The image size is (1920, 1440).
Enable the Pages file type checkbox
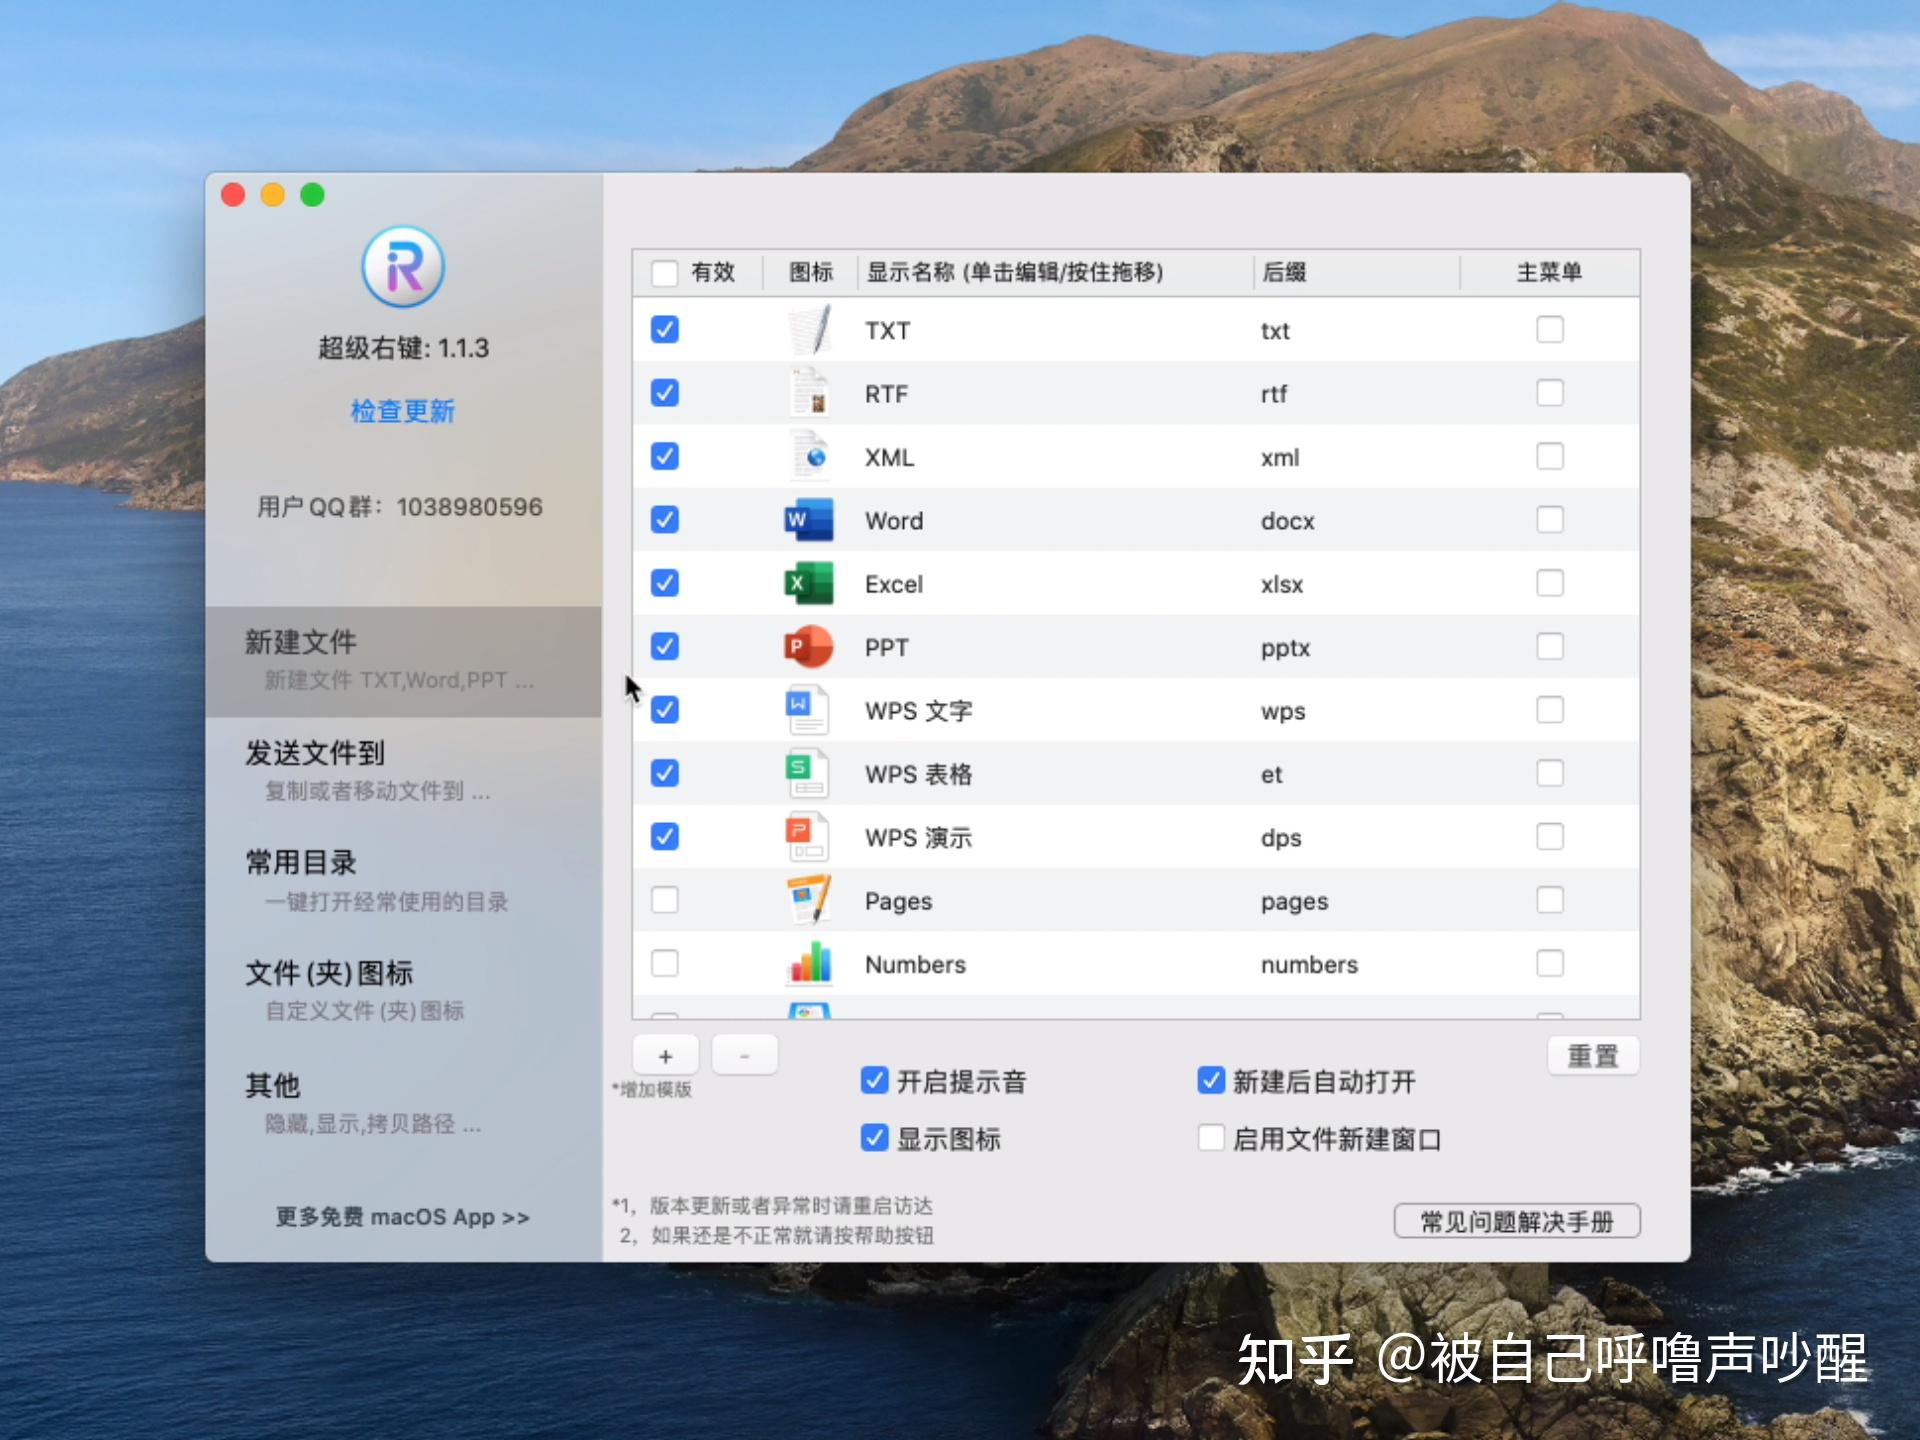click(x=664, y=900)
